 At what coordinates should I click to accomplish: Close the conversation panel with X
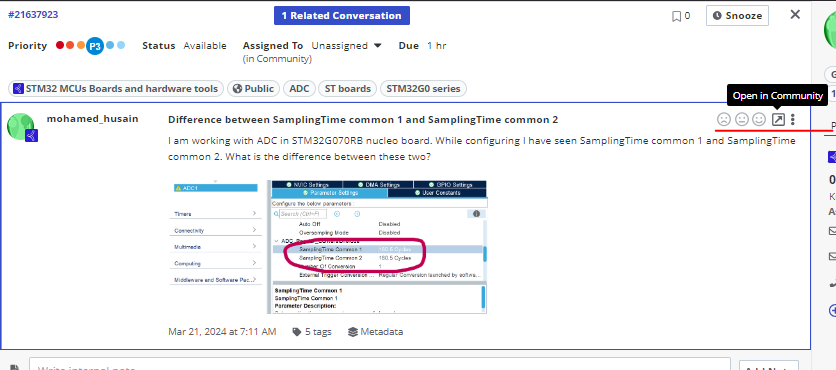tap(795, 15)
